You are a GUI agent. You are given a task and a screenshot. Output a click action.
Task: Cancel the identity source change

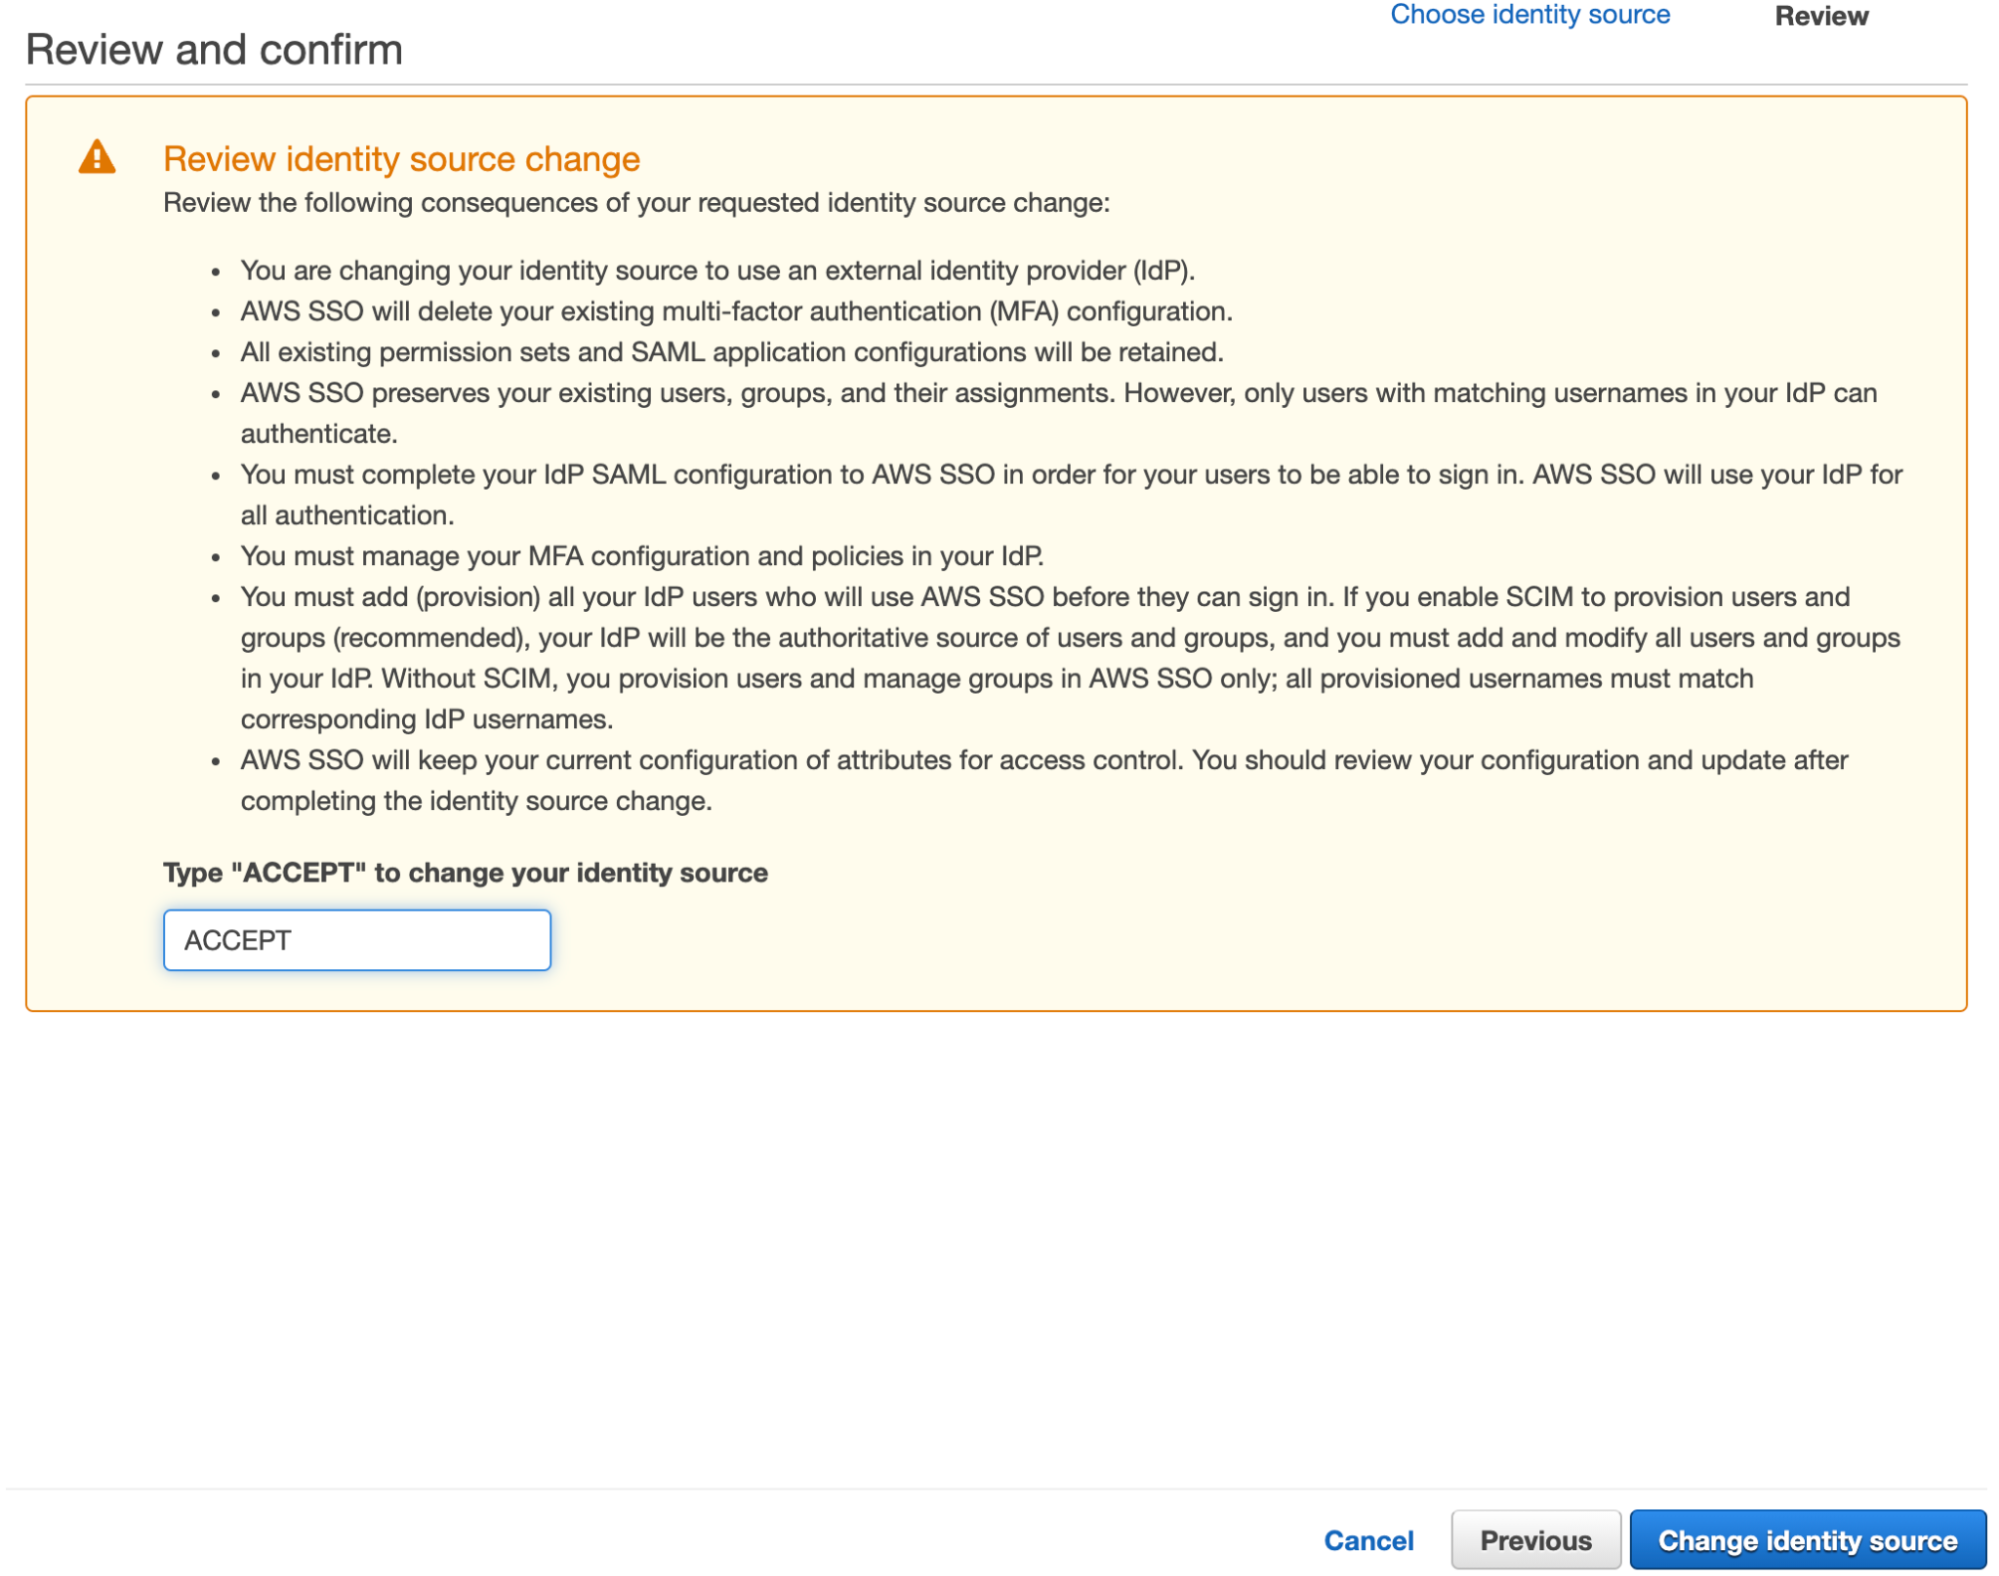1368,1540
